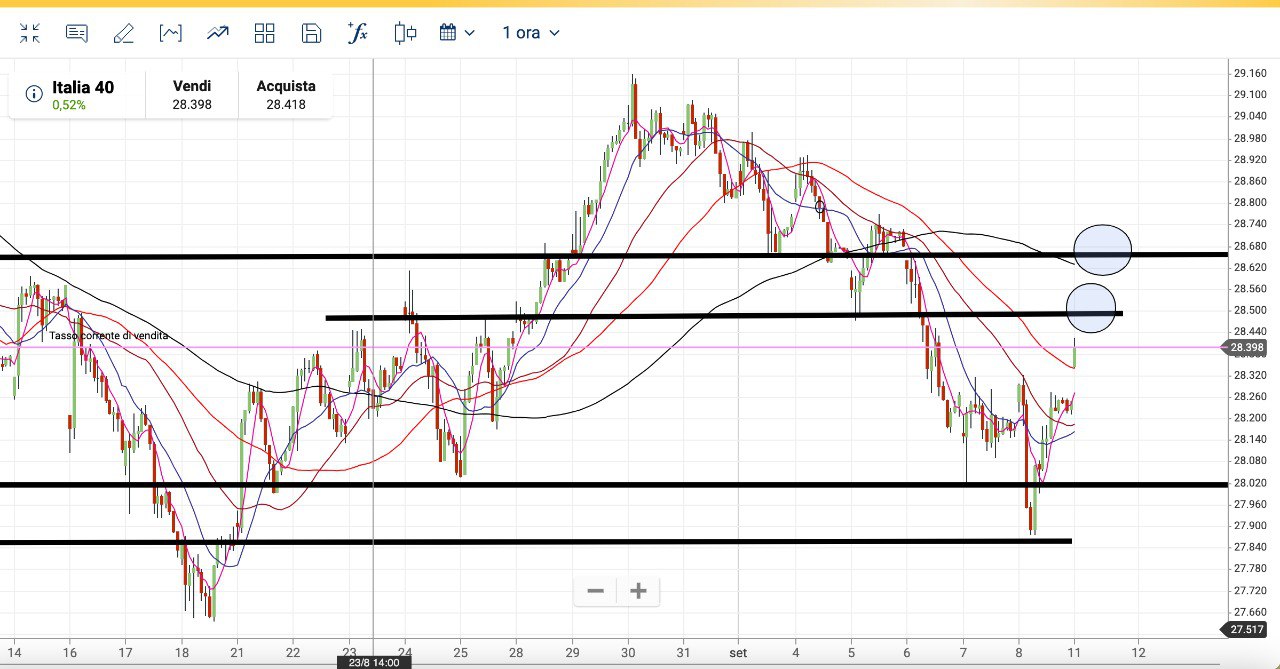Select the lower blue ellipse drawing
The image size is (1280, 669).
[1090, 308]
